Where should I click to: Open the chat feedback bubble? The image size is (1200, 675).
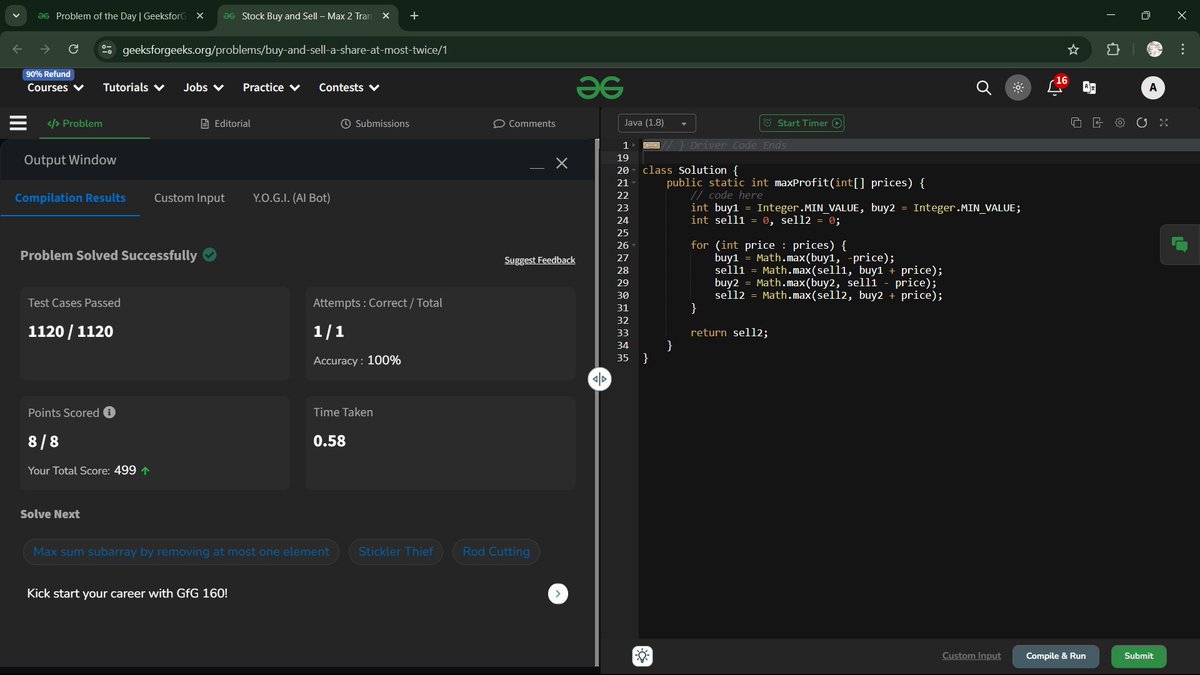1179,245
